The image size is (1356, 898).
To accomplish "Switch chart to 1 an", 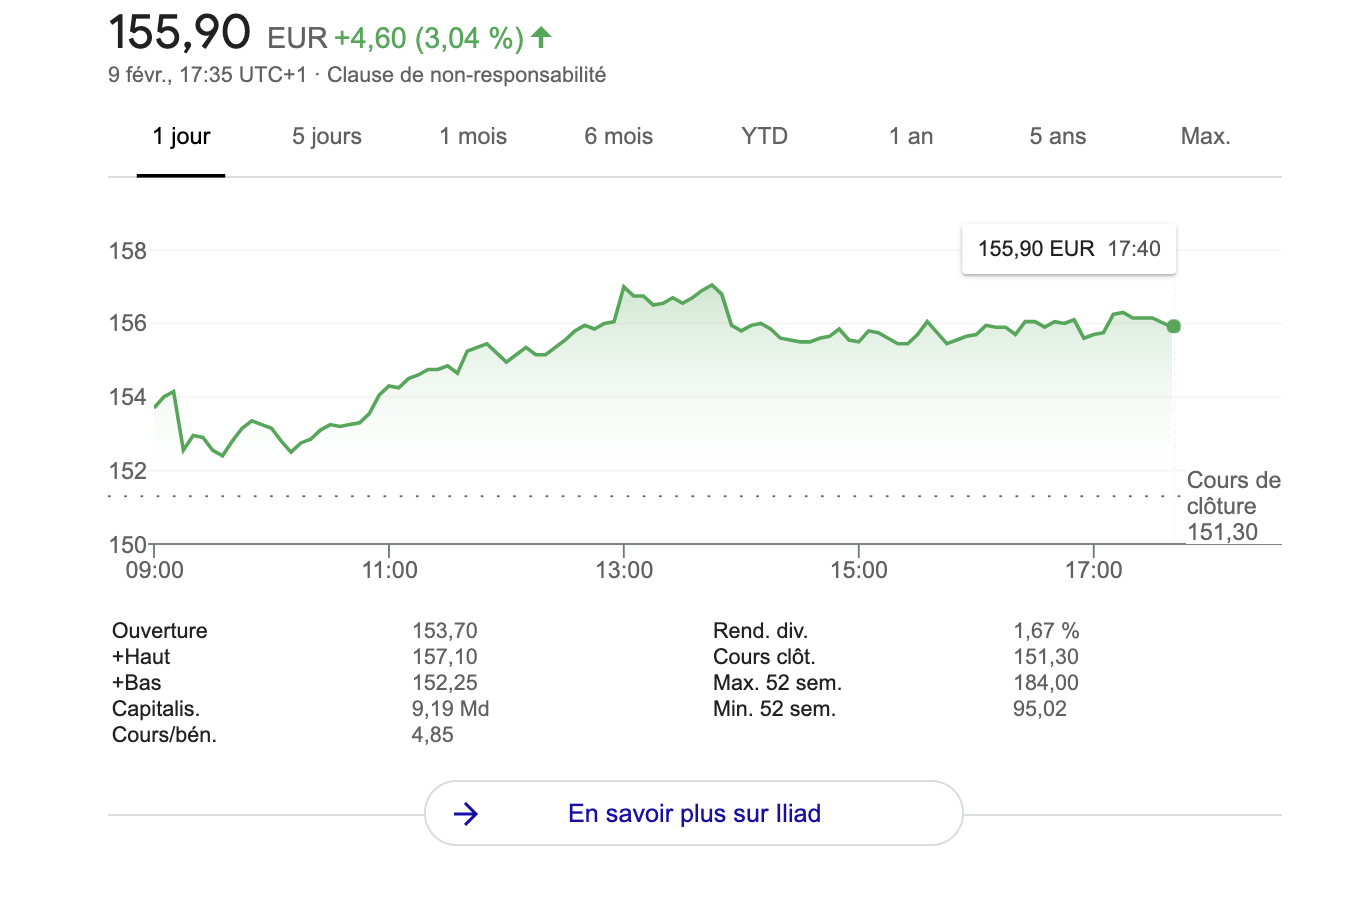I will pyautogui.click(x=911, y=137).
